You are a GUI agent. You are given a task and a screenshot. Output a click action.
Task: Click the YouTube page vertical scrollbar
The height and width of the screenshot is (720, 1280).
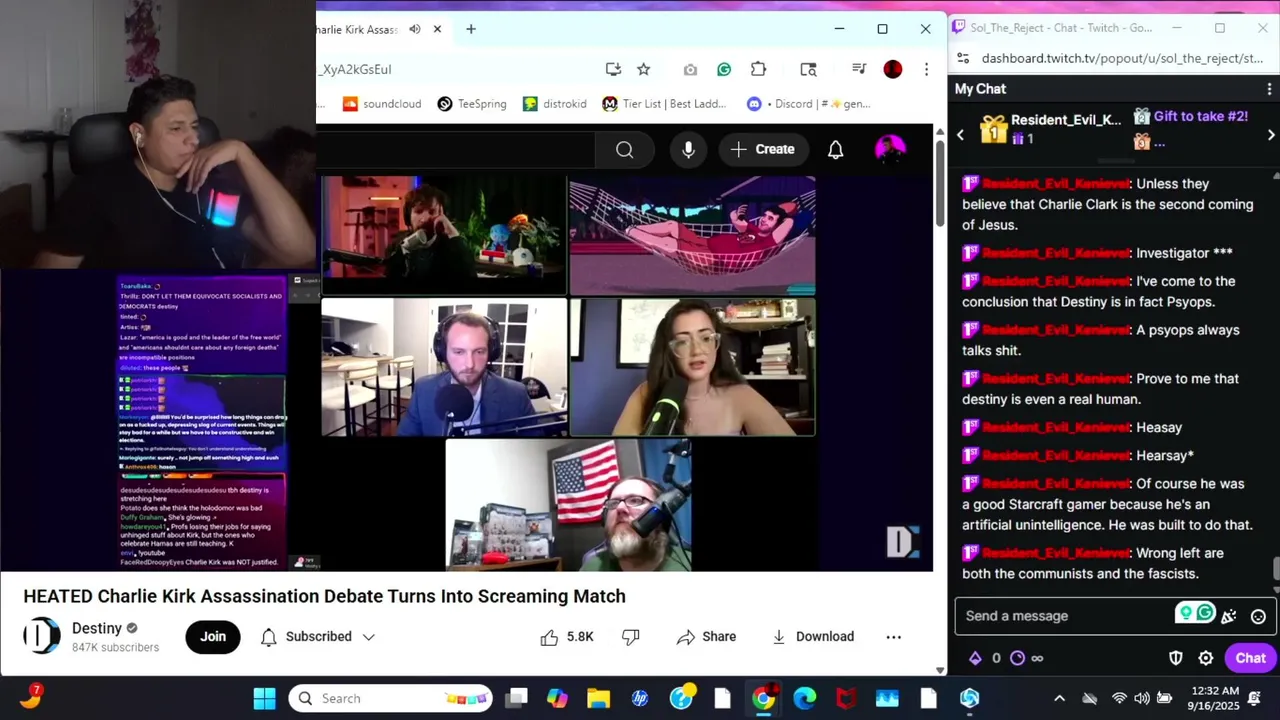coord(940,182)
